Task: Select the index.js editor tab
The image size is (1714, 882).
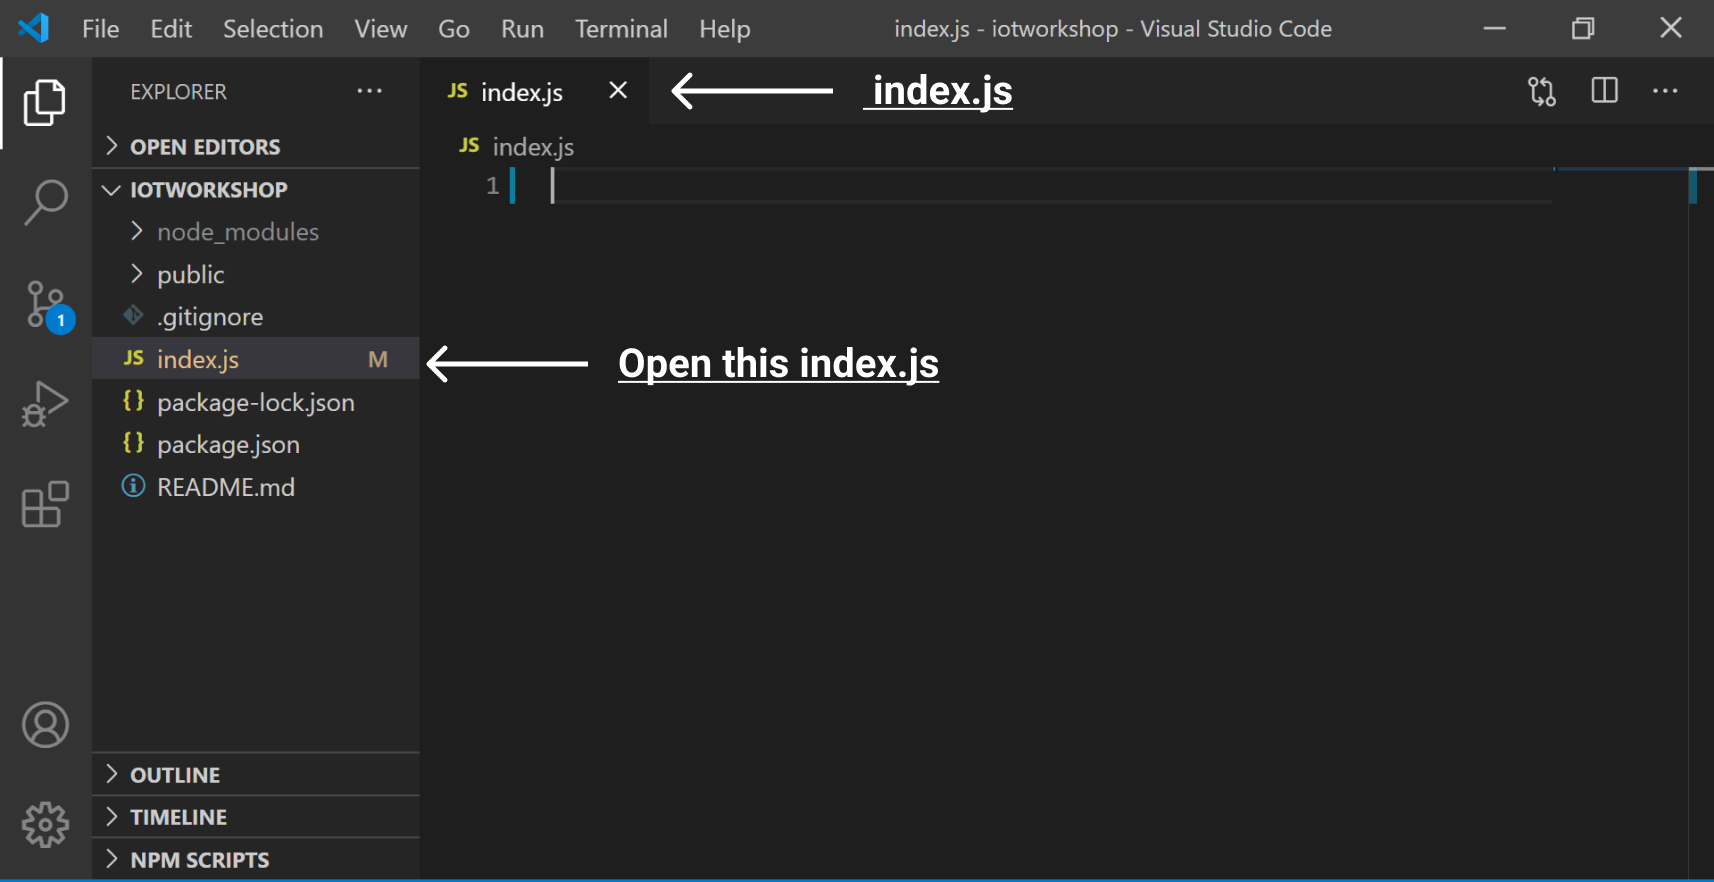Action: tap(534, 91)
